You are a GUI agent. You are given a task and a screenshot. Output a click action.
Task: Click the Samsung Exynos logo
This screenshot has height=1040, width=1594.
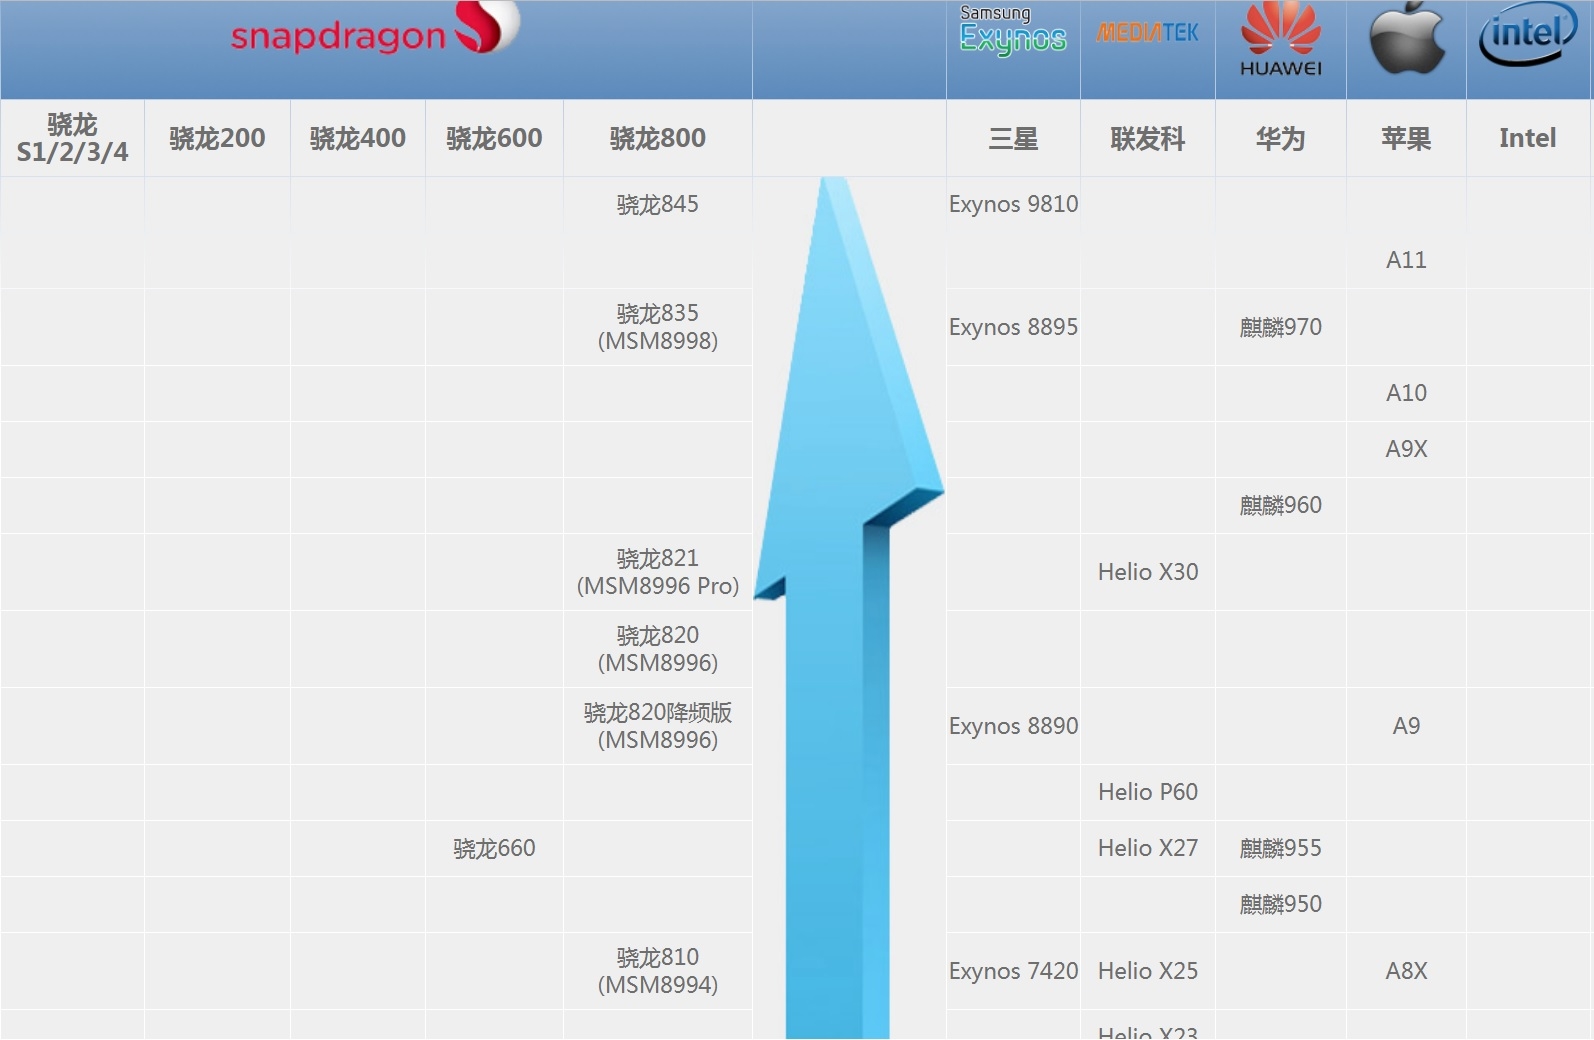[x=1013, y=30]
